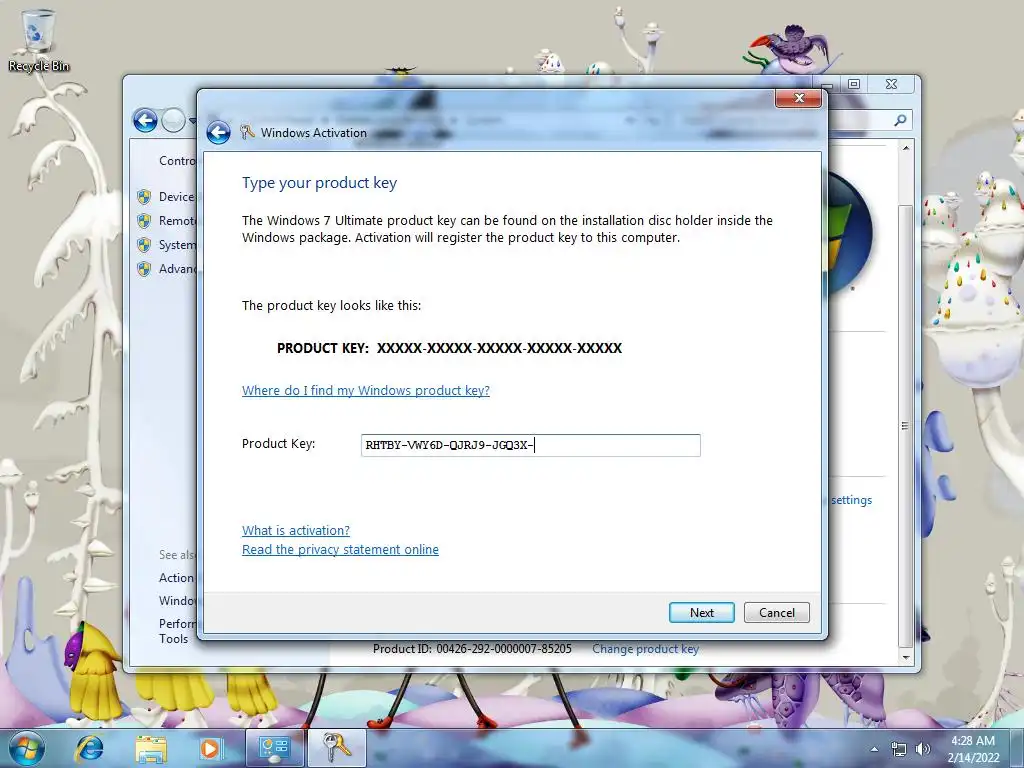Open the Recycle Bin desktop icon
Screen dimensions: 1024x768
click(39, 39)
